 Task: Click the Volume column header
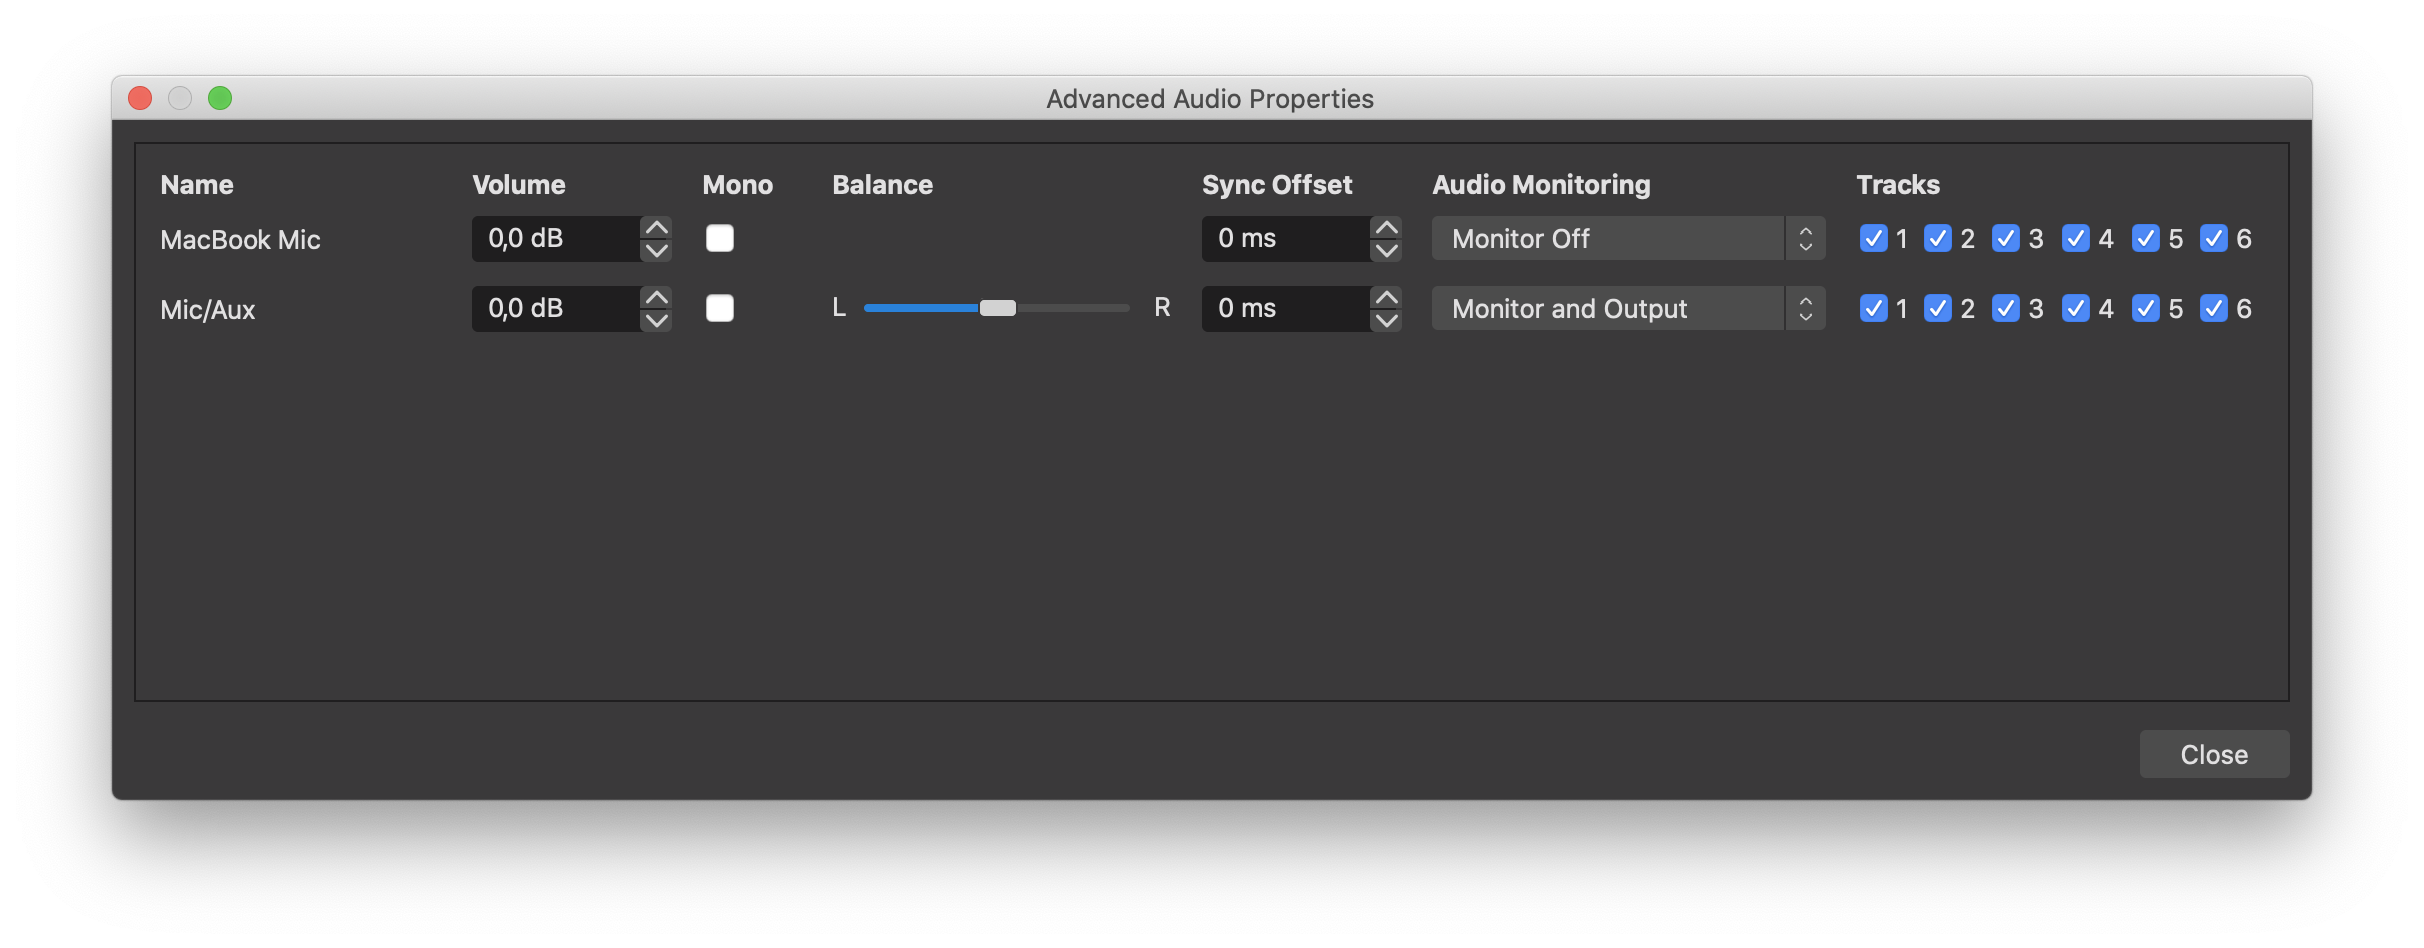point(519,185)
